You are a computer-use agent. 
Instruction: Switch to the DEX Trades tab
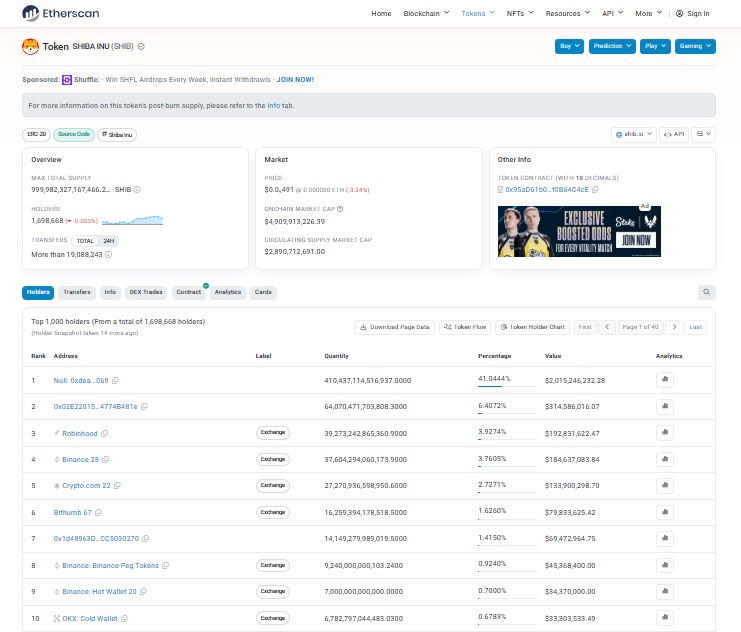(x=146, y=292)
